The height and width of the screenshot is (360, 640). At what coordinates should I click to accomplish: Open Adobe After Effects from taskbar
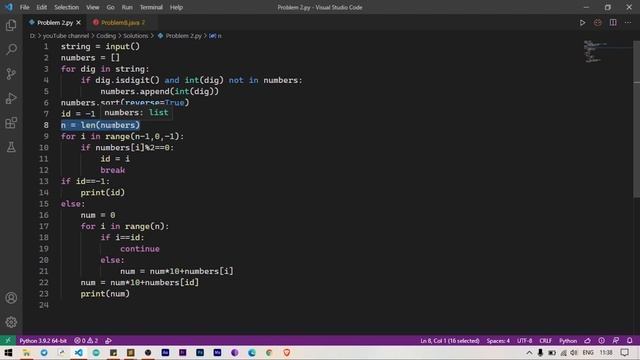pos(165,353)
